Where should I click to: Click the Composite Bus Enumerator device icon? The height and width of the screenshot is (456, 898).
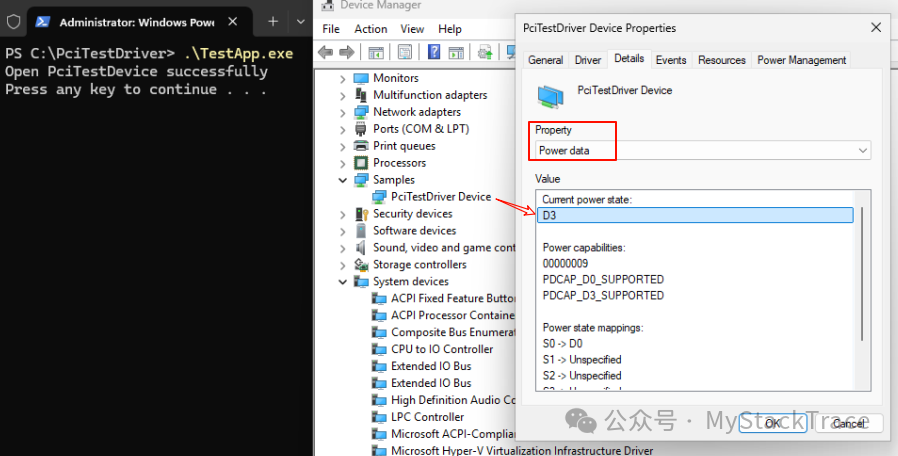click(x=379, y=332)
